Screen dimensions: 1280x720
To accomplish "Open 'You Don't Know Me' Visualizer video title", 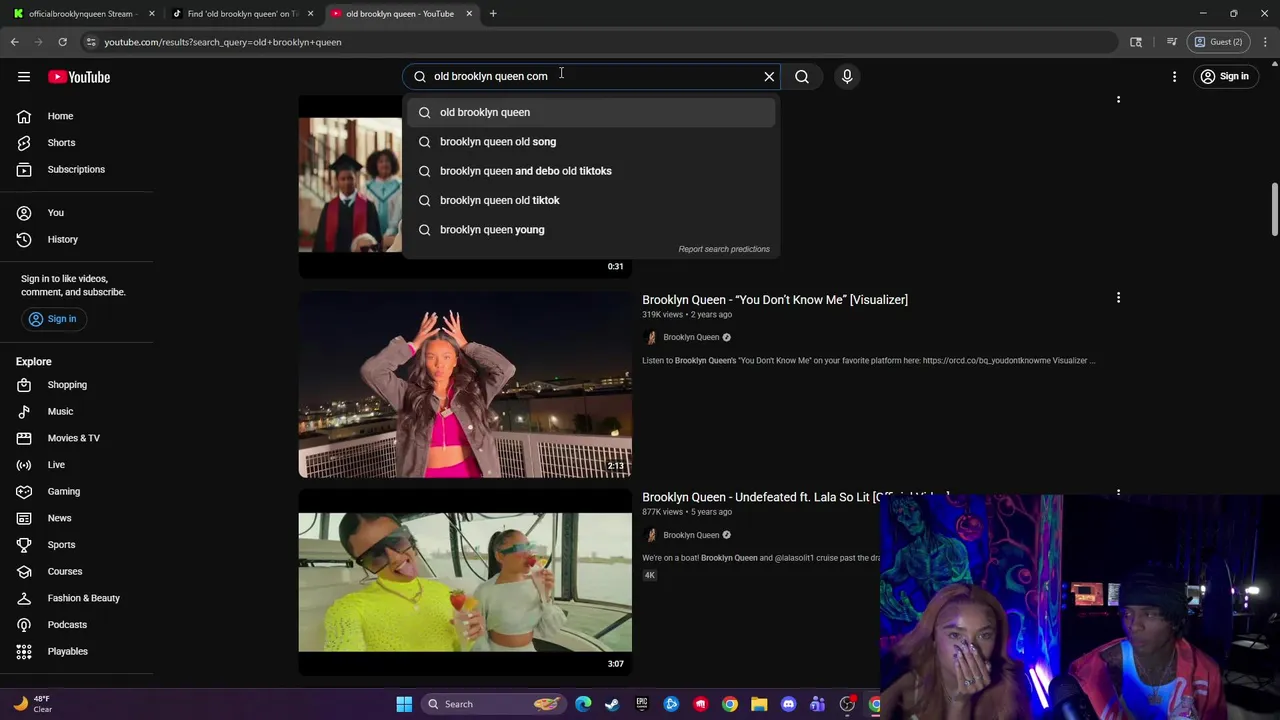I will click(x=775, y=300).
